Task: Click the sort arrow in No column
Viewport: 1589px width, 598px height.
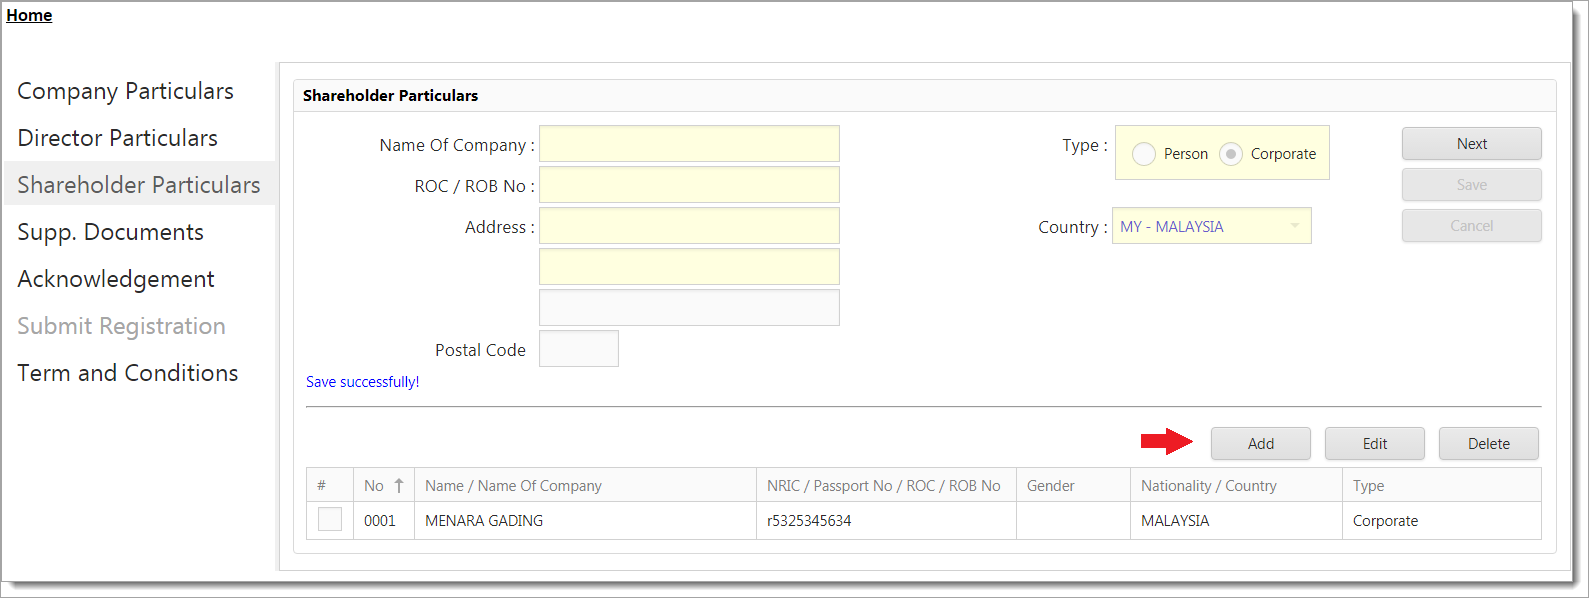Action: 398,486
